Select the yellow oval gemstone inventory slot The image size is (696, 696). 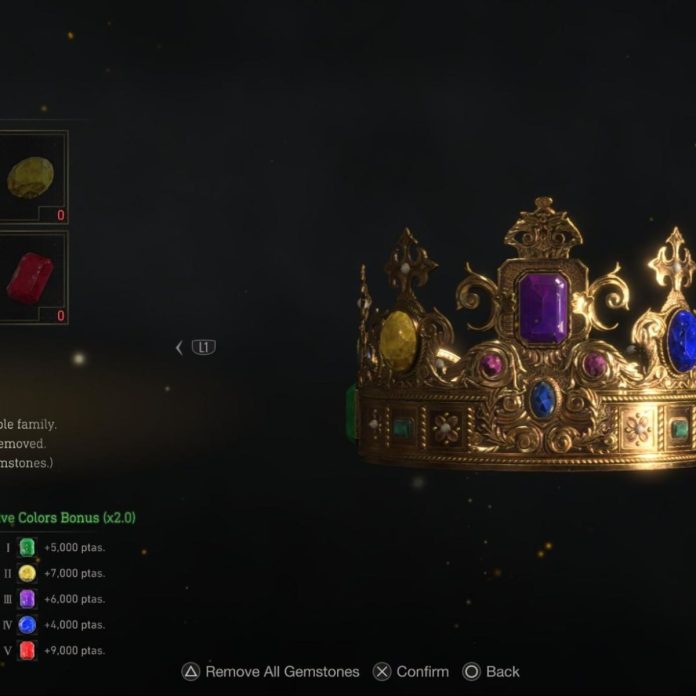32,177
